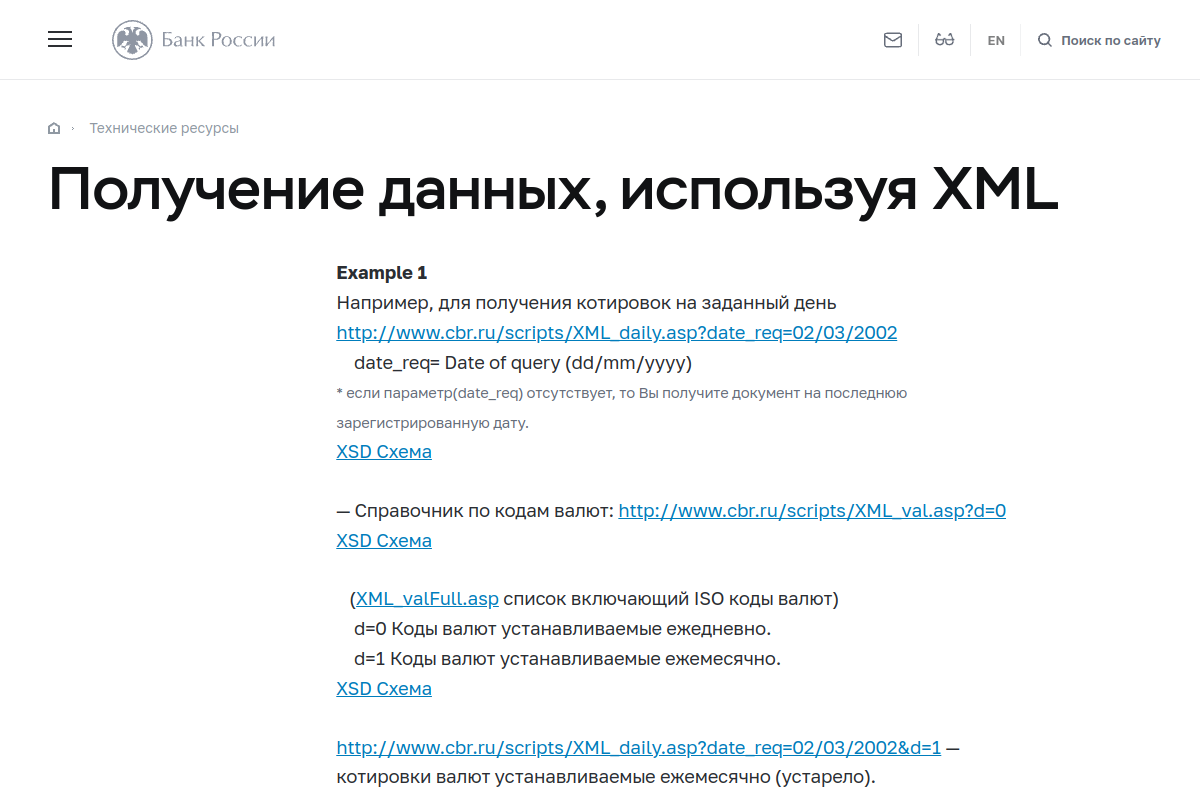
Task: Click the Банк России logo text
Action: click(218, 40)
